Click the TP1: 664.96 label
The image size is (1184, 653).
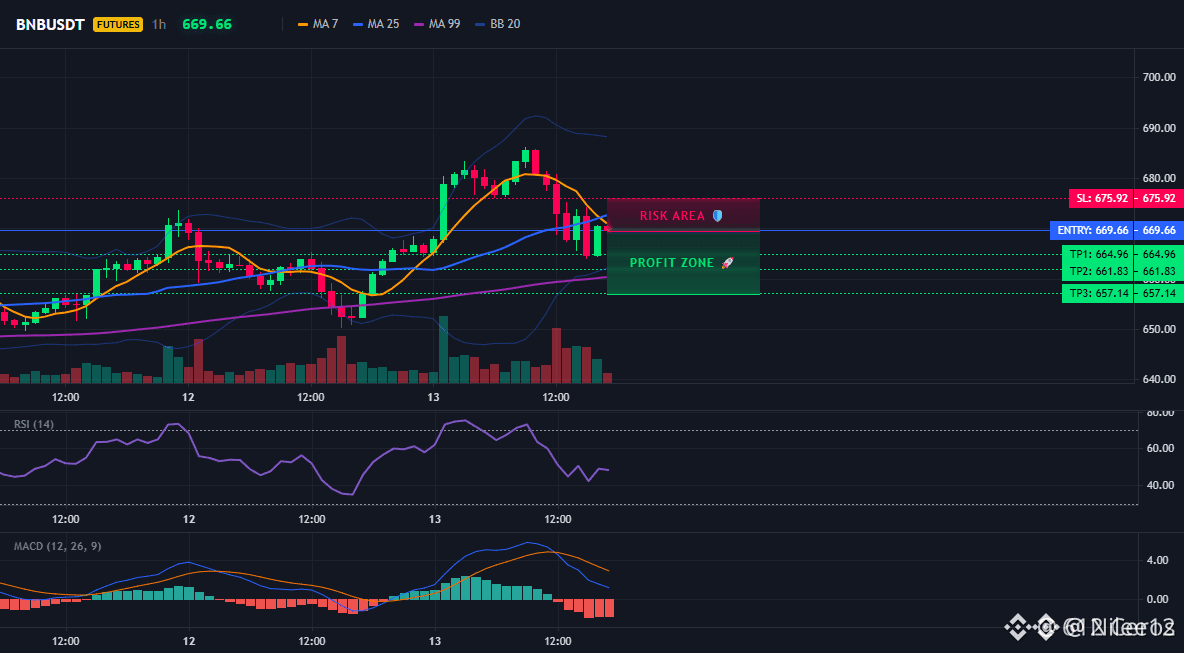click(x=1098, y=254)
